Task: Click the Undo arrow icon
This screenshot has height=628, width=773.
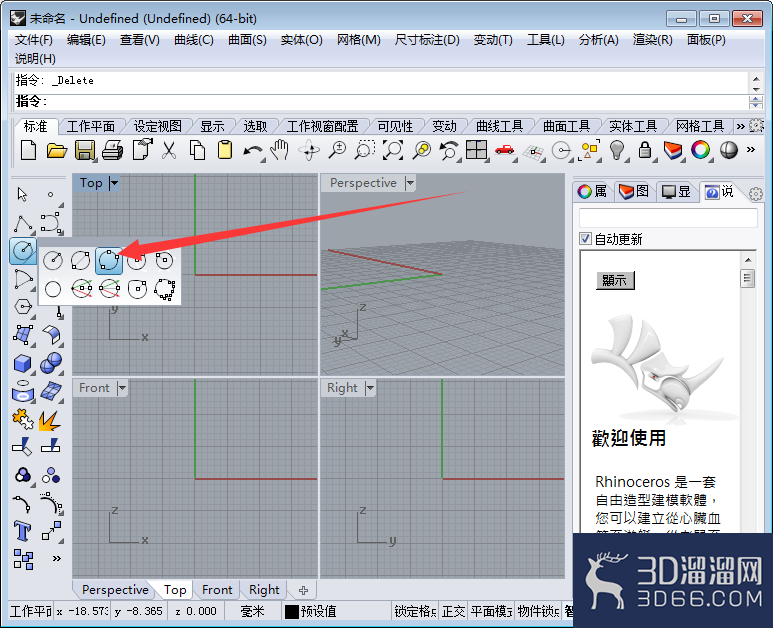Action: [x=253, y=151]
